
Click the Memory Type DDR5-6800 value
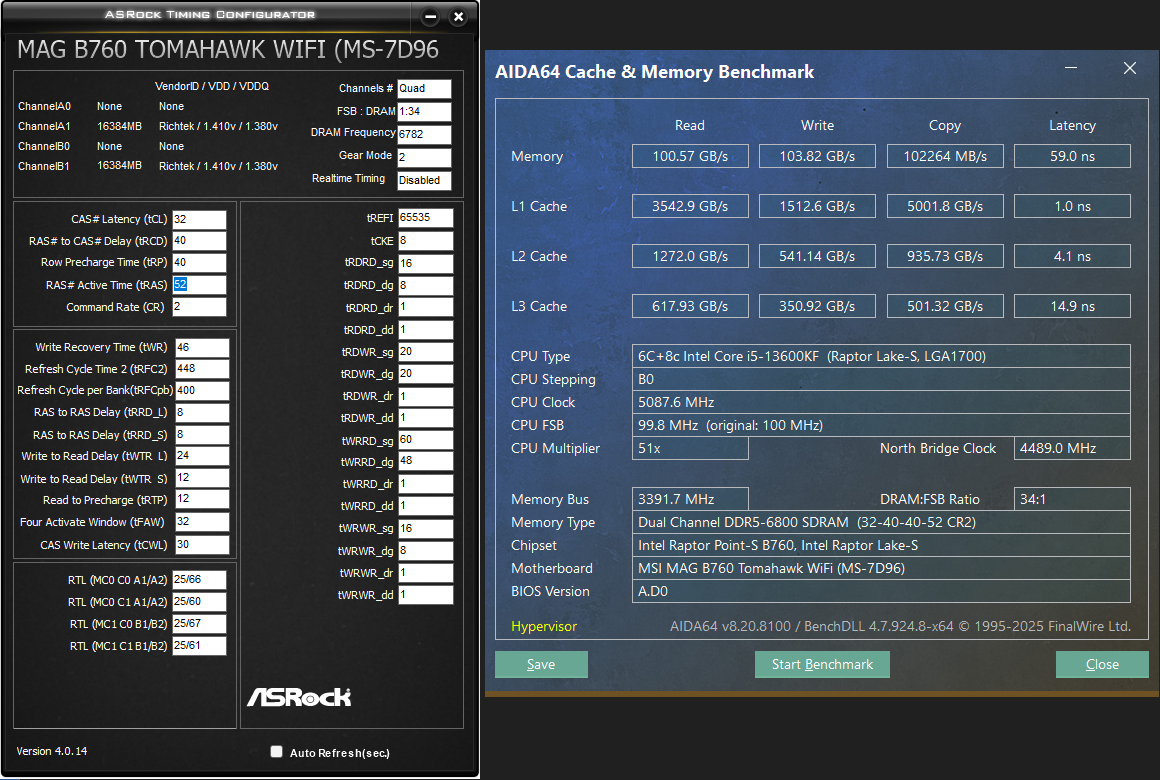point(881,522)
